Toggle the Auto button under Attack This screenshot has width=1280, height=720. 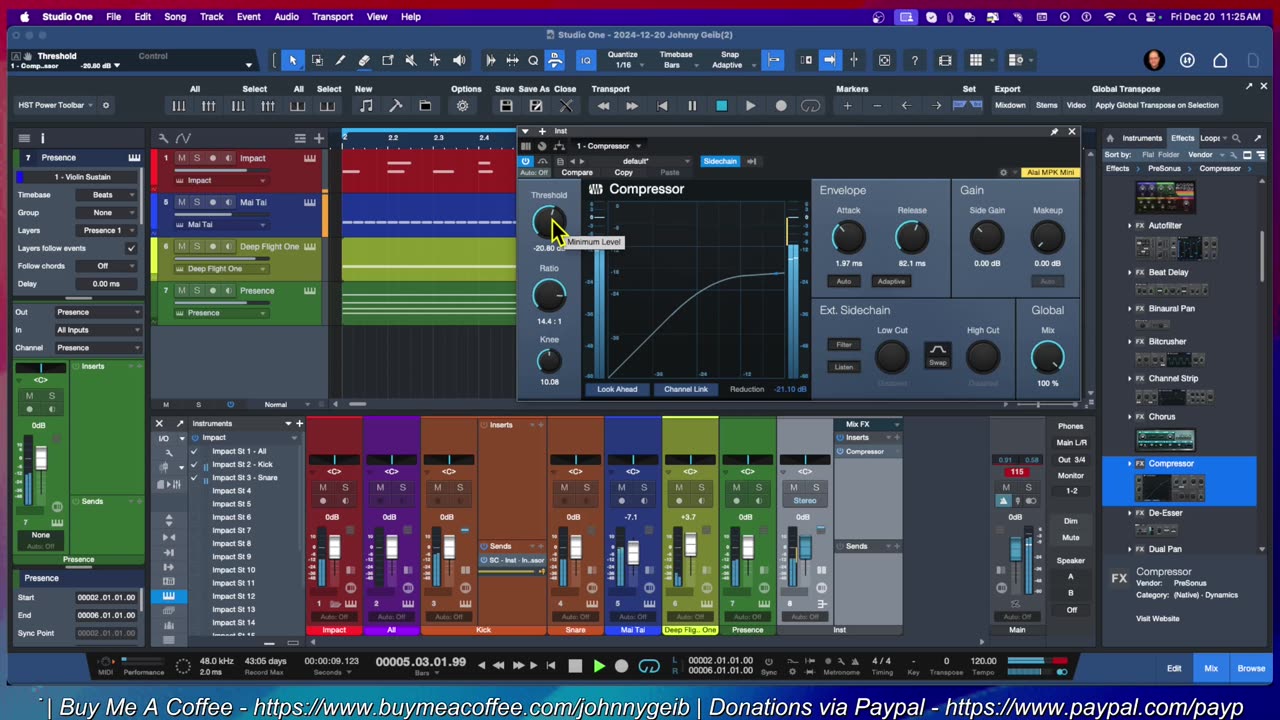coord(844,281)
